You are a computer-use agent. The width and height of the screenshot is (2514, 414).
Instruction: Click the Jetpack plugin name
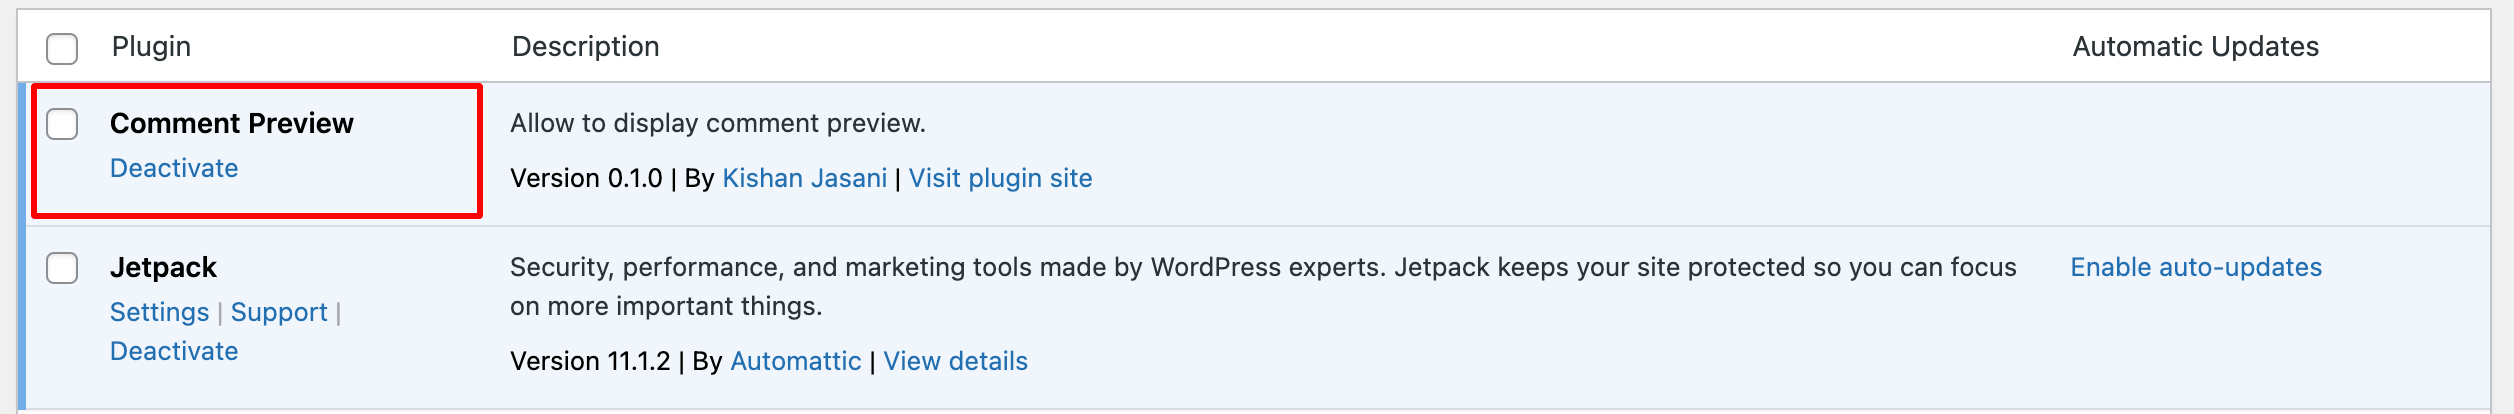tap(163, 267)
